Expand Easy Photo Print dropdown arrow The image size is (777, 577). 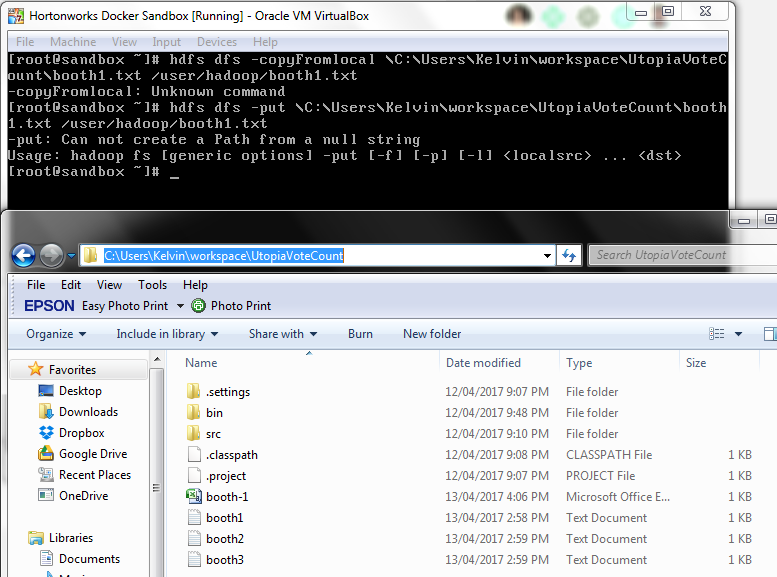point(180,306)
